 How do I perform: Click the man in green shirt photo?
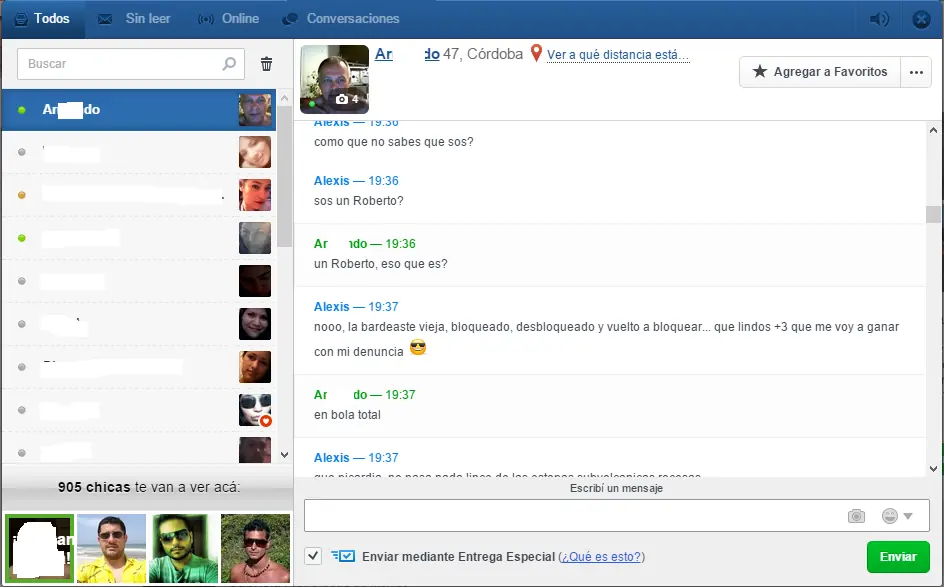pos(184,548)
